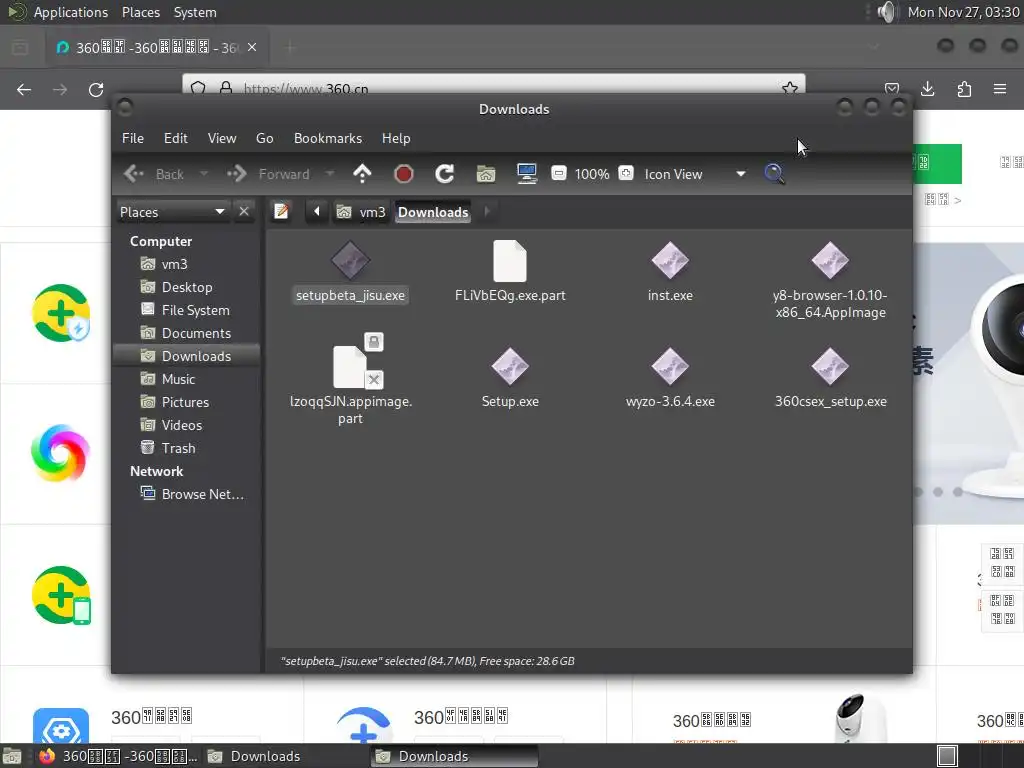Viewport: 1024px width, 768px height.
Task: Open the Applications panel menu
Action: point(71,12)
